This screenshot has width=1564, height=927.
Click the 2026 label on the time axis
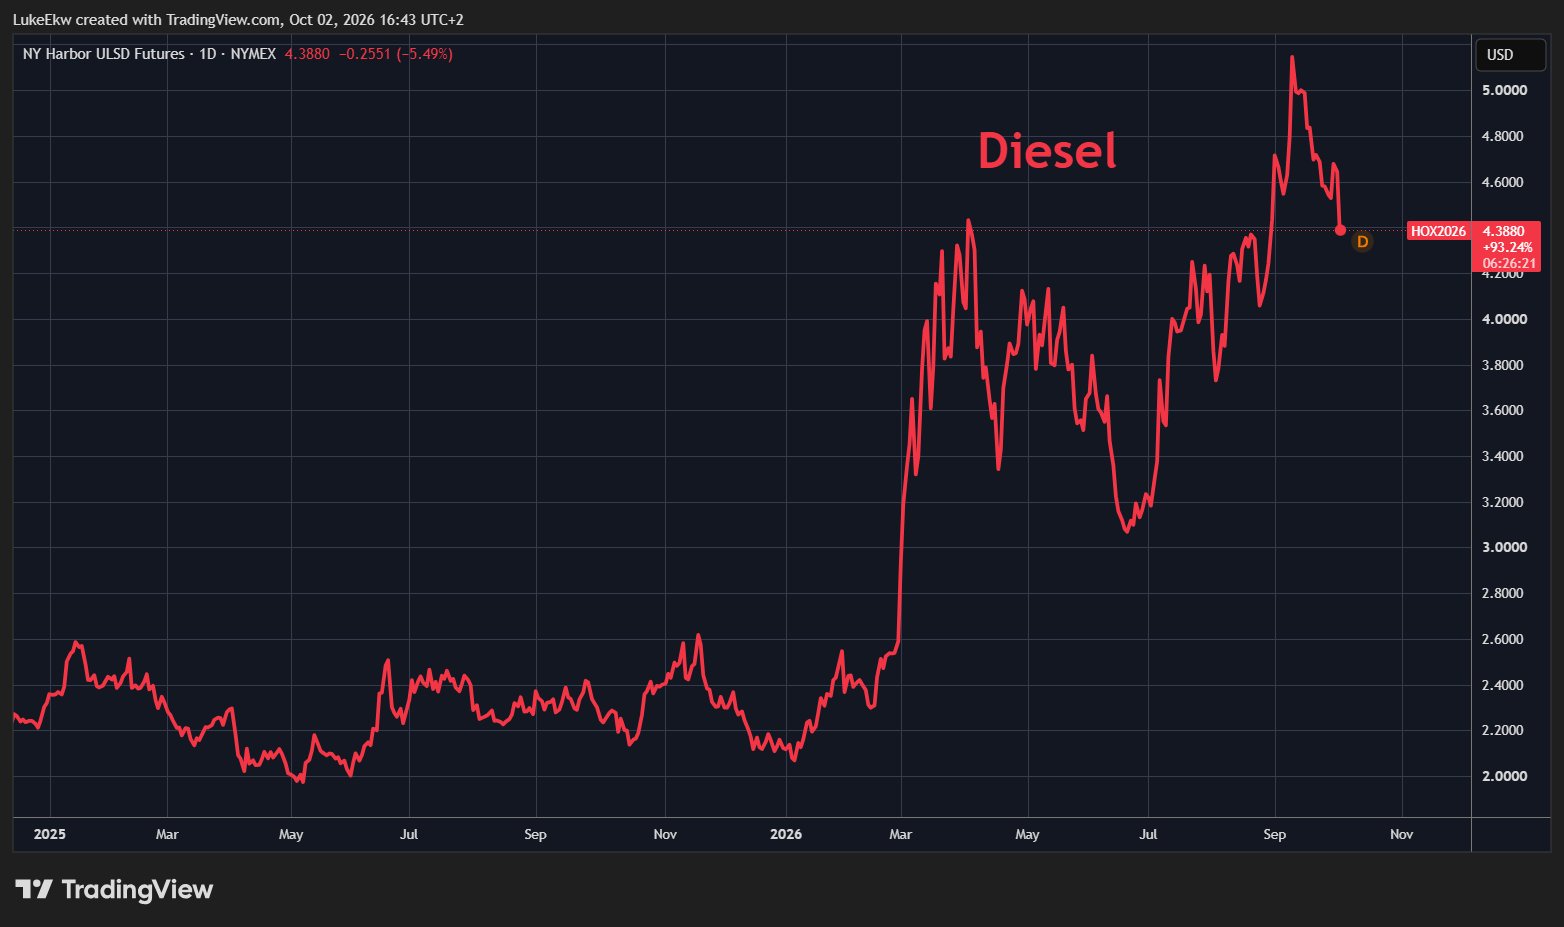pyautogui.click(x=786, y=834)
